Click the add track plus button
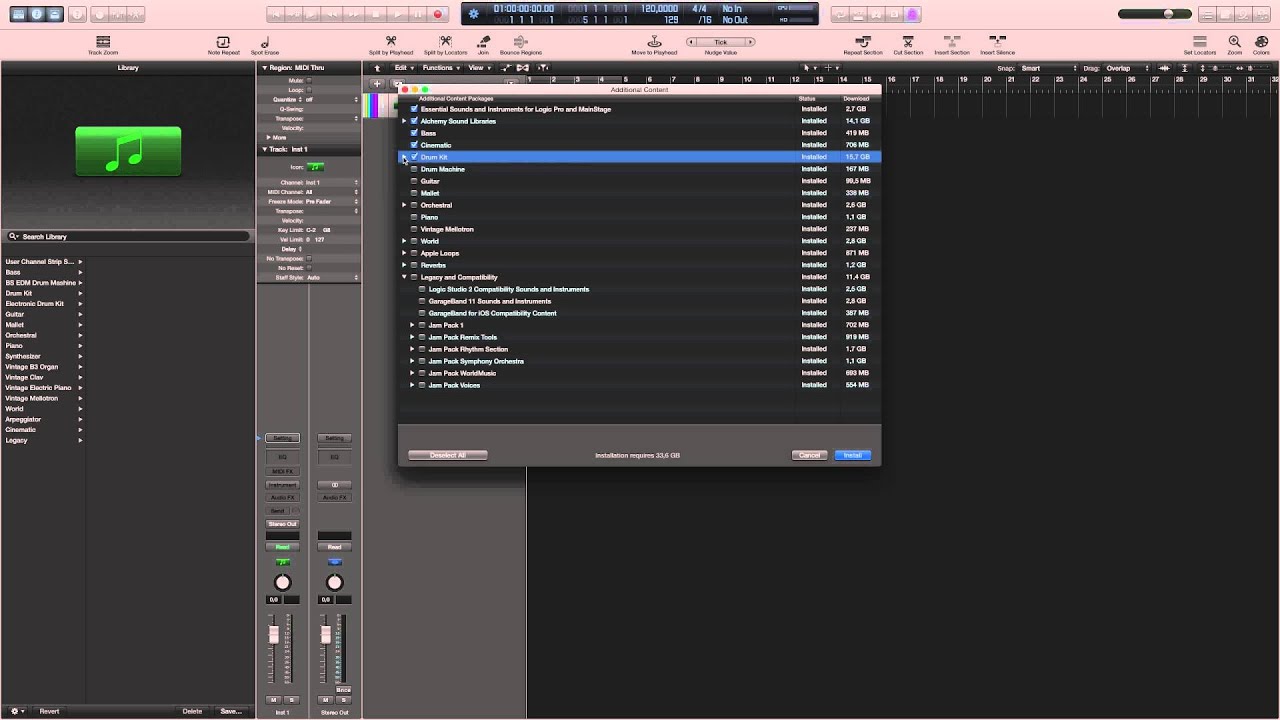The image size is (1280, 720). point(377,84)
